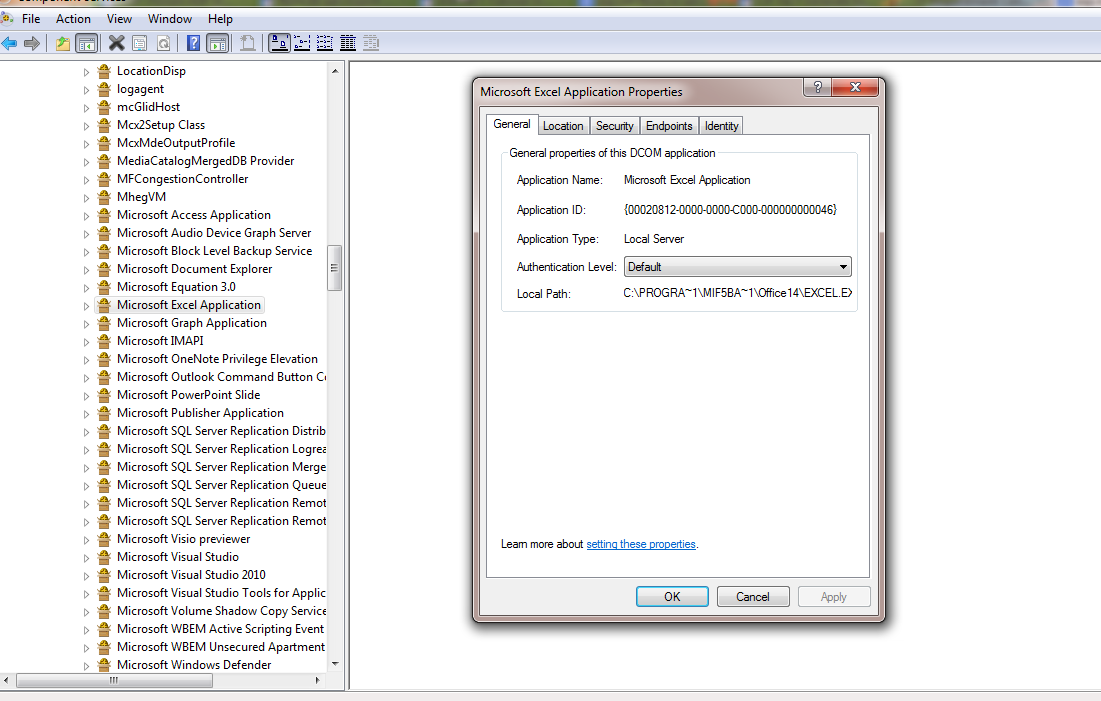Select Microsoft SQL Server Replication Merge
The height and width of the screenshot is (701, 1101).
tap(221, 467)
